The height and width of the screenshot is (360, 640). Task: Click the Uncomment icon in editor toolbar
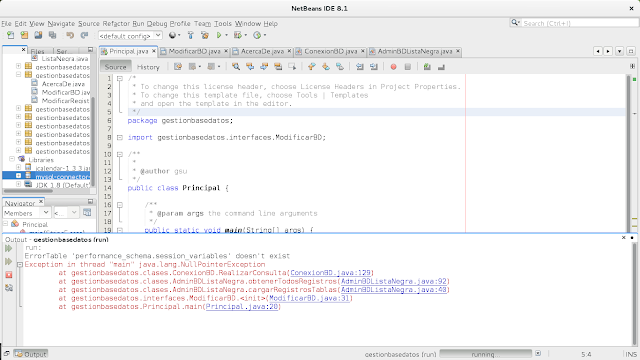[x=441, y=67]
